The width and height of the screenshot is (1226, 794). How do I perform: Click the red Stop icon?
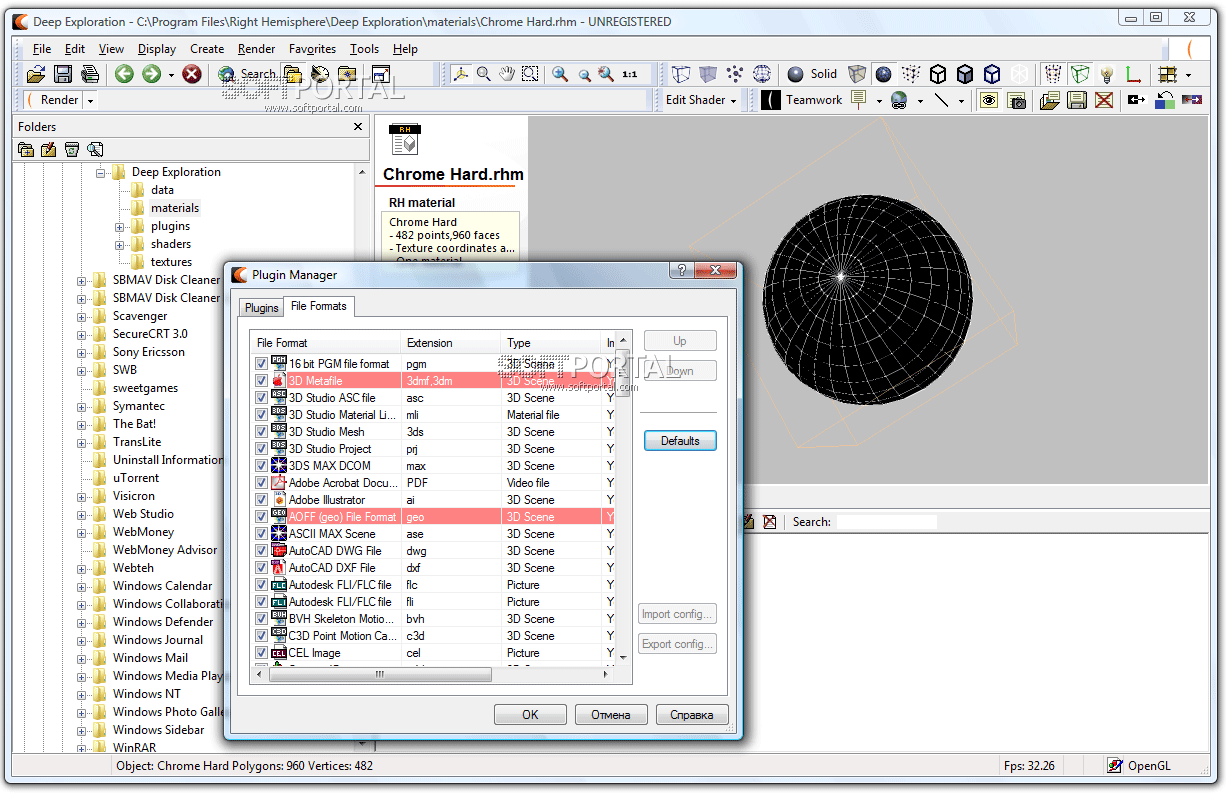point(192,74)
